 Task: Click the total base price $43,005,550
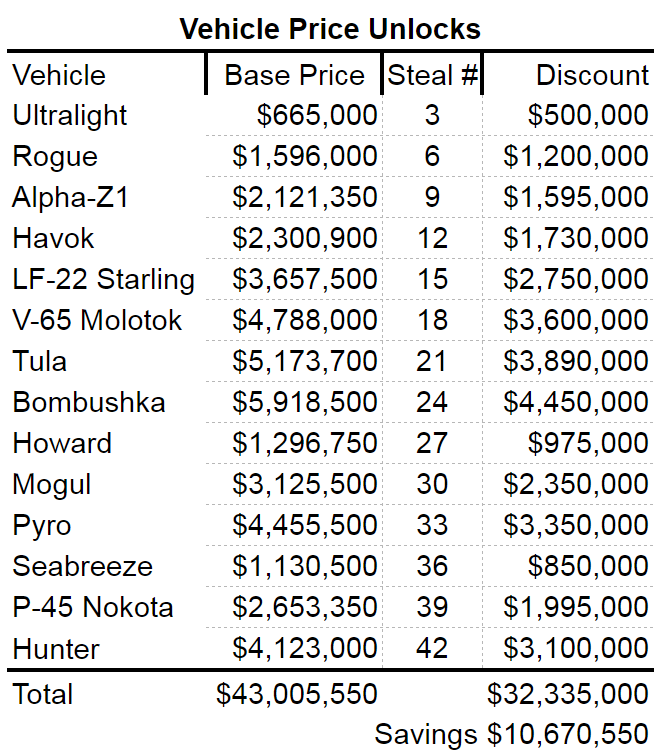297,694
